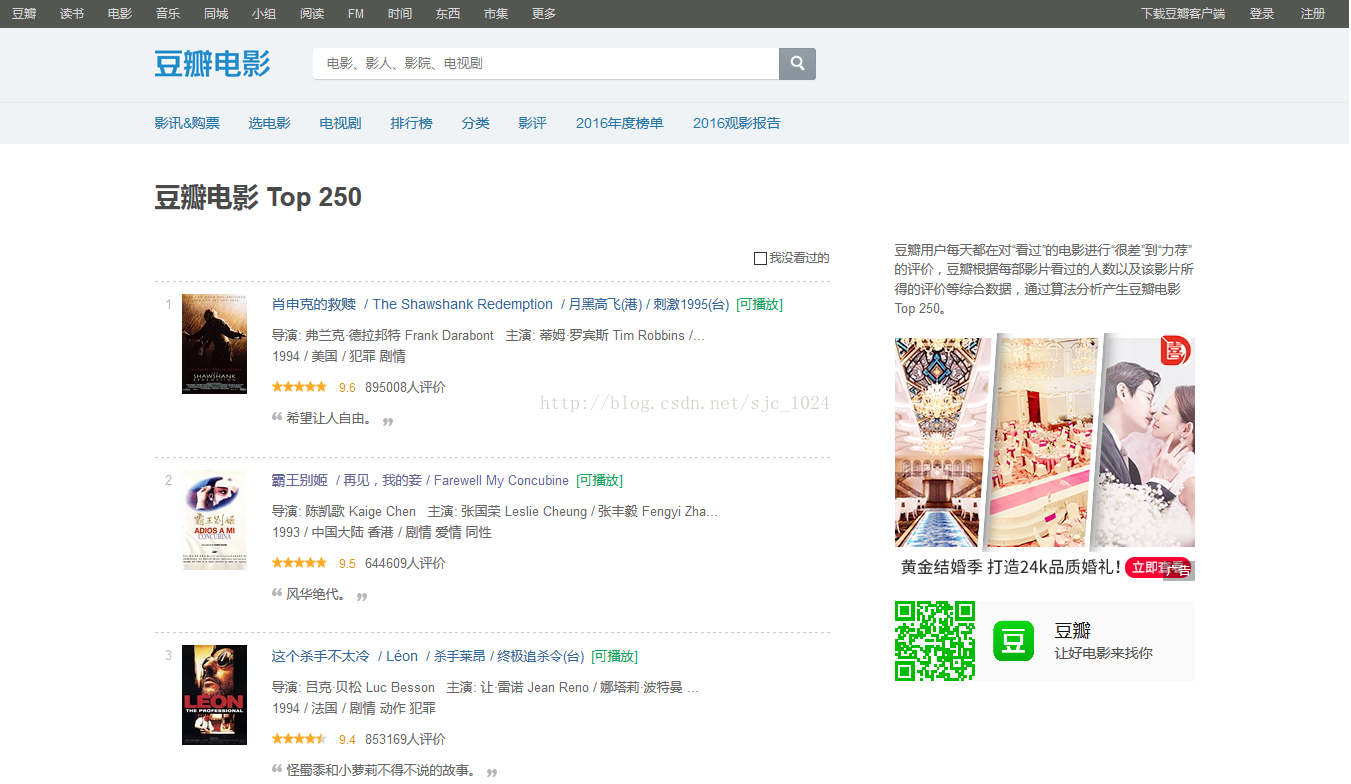
Task: Open 同城 in the top bar
Action: pos(216,14)
